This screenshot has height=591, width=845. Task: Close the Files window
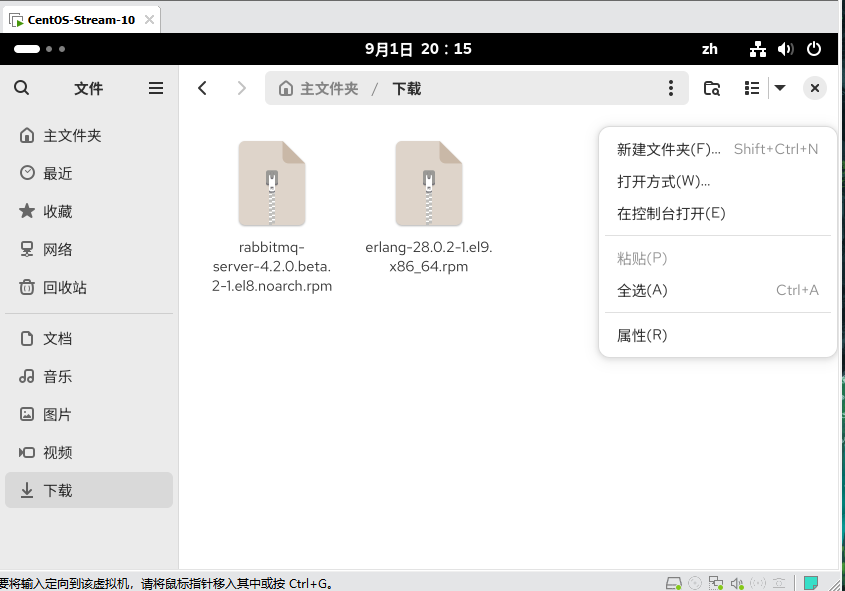pos(814,88)
